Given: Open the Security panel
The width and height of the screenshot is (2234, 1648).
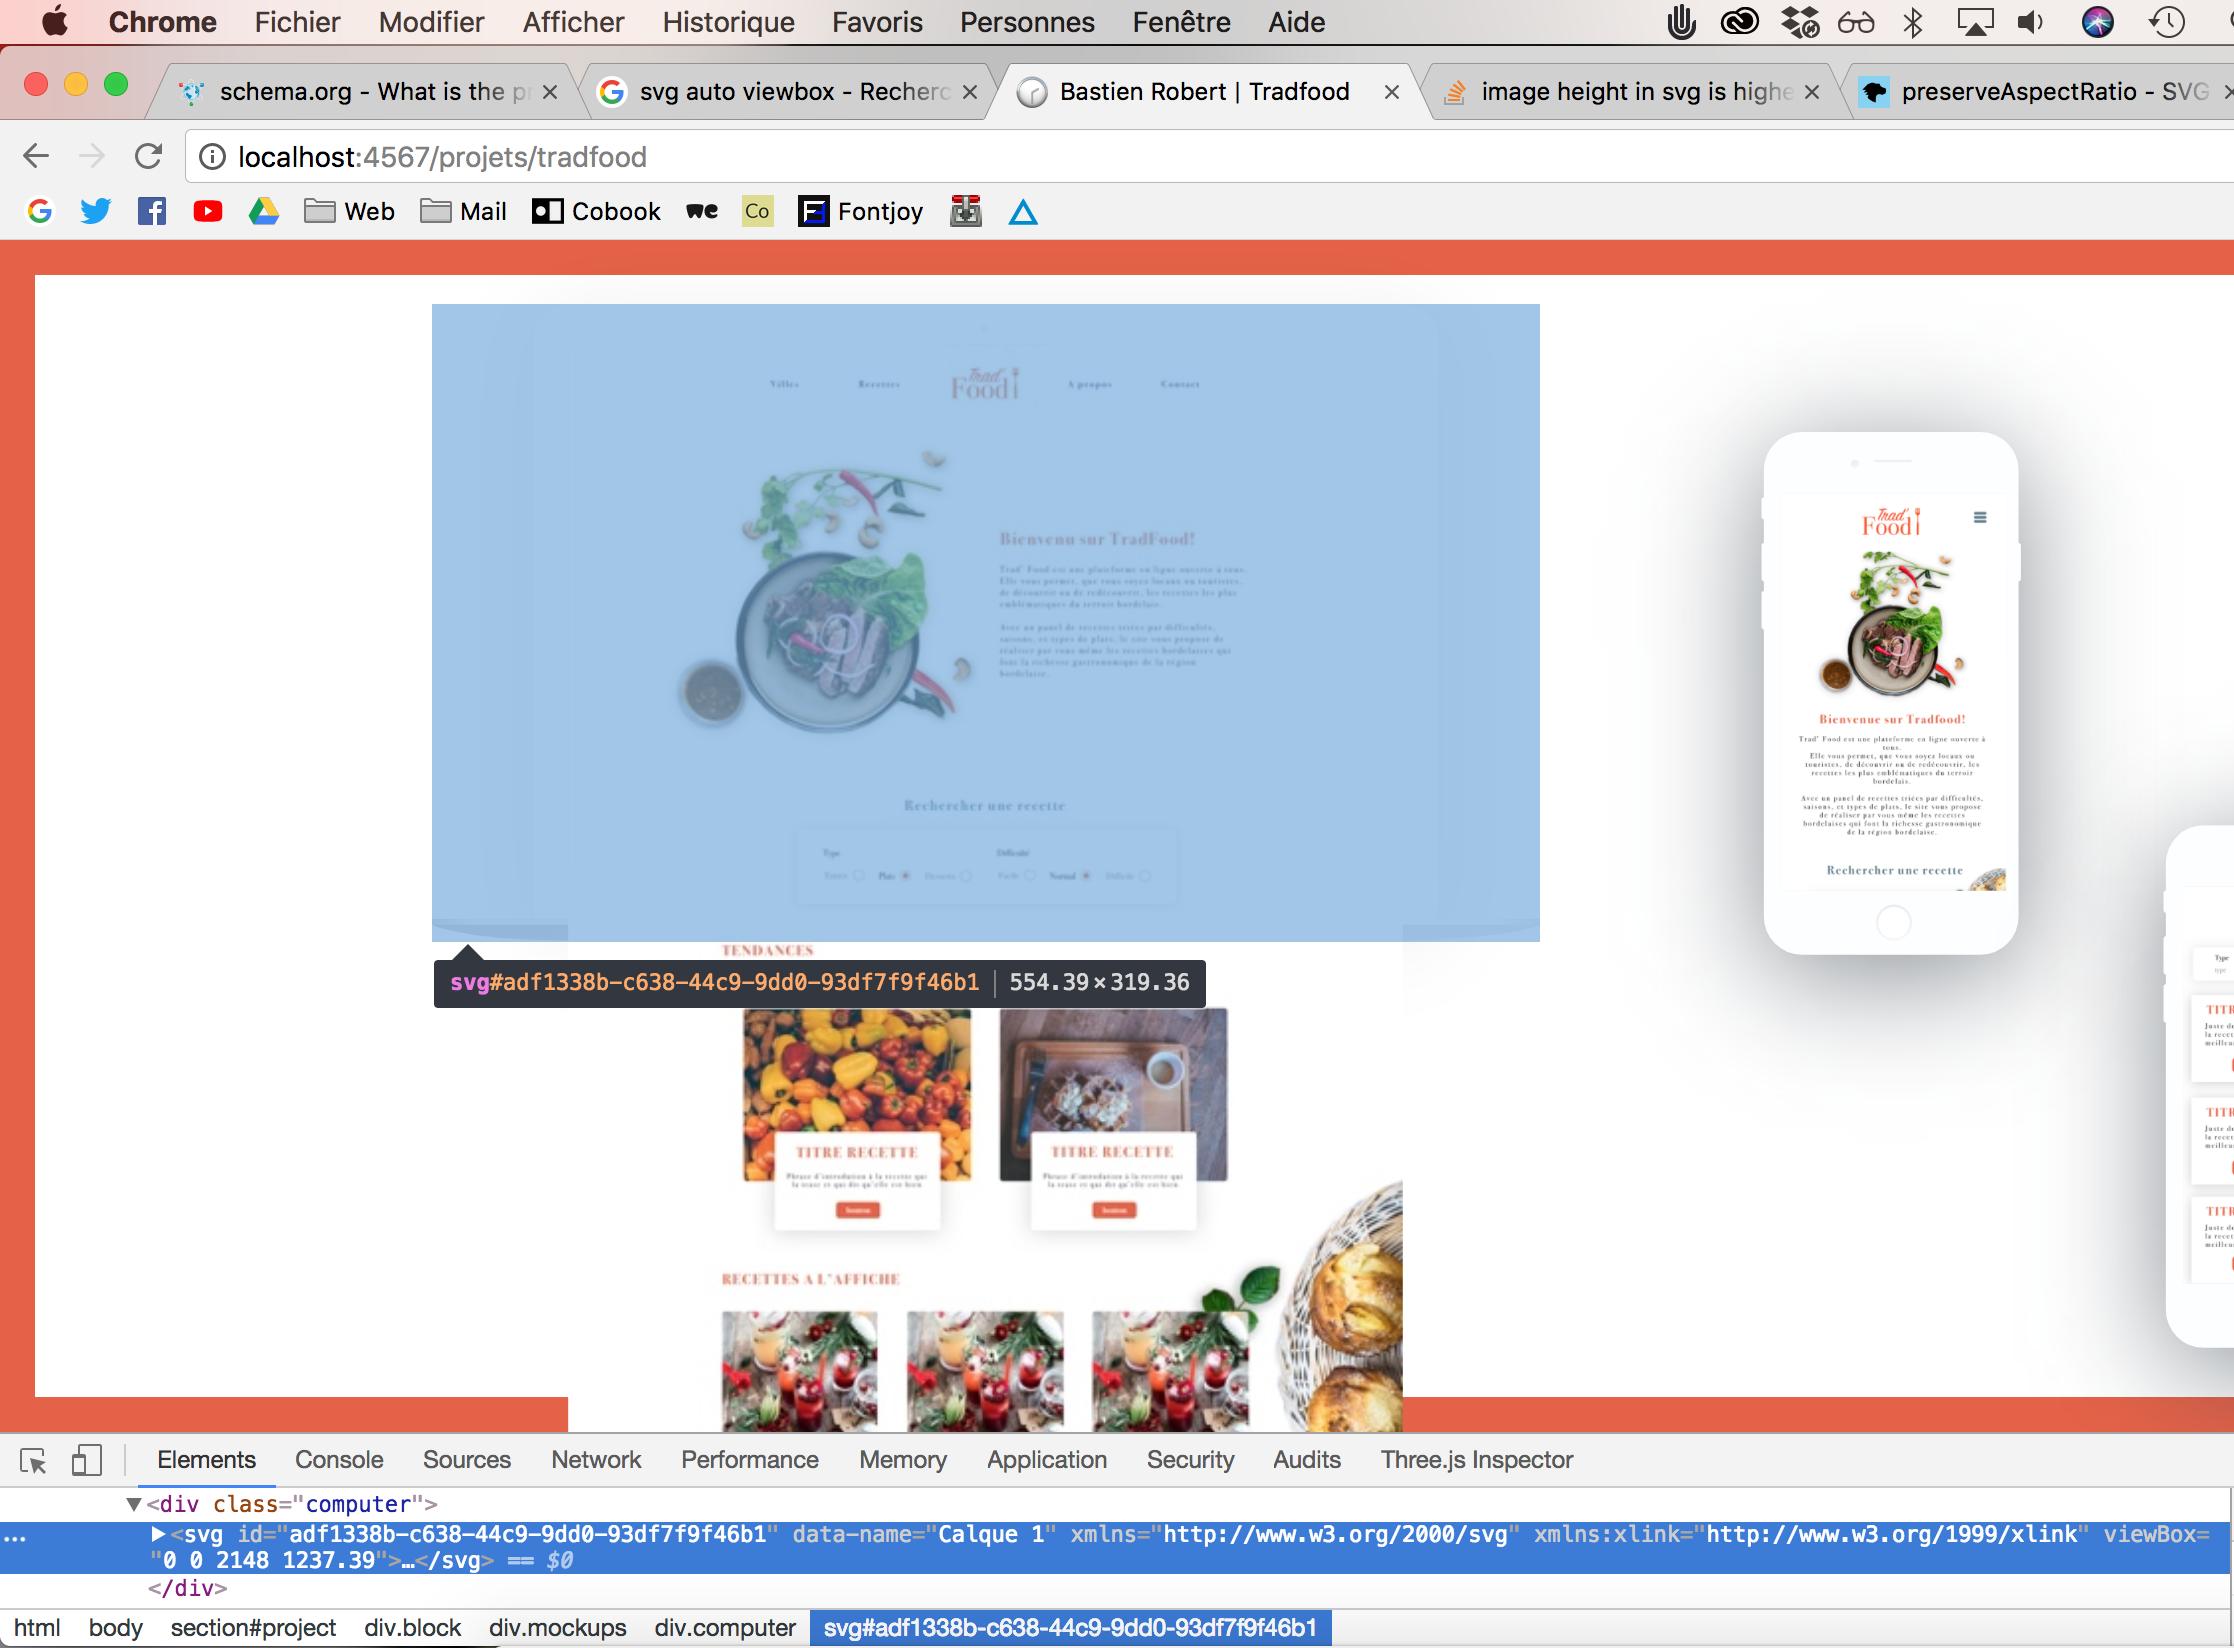Looking at the screenshot, I should (1190, 1460).
